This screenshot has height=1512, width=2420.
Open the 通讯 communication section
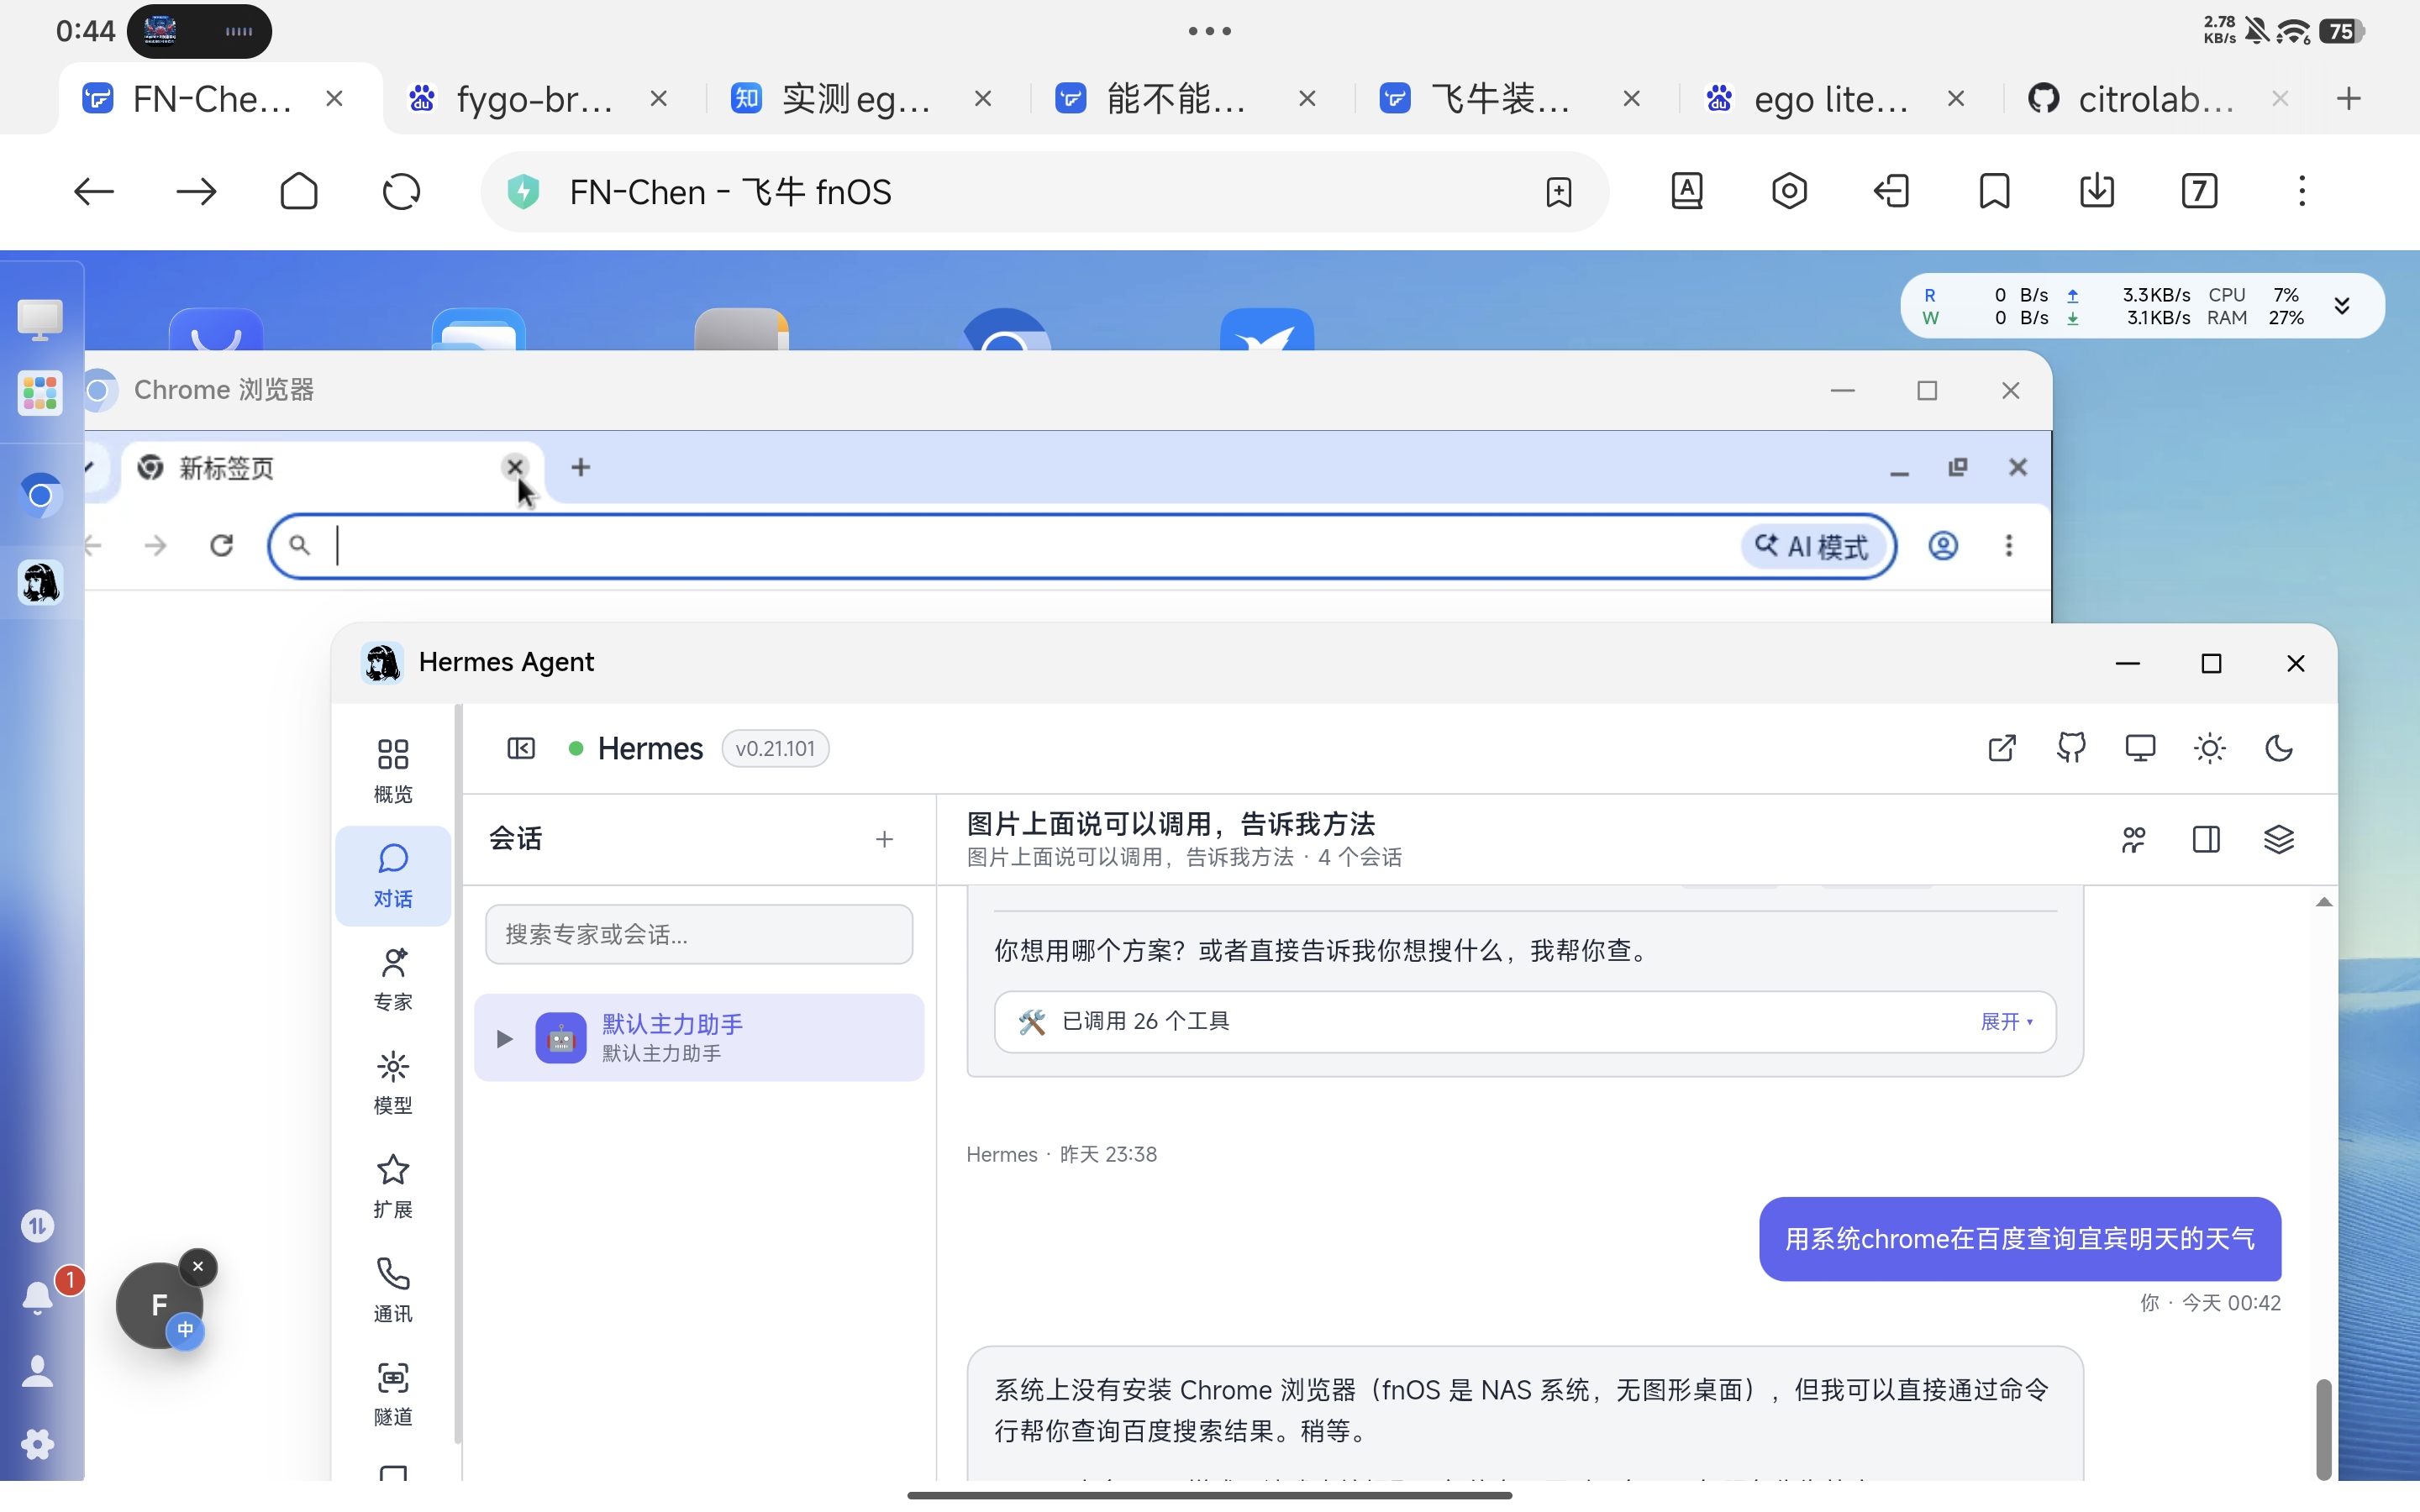click(393, 1291)
